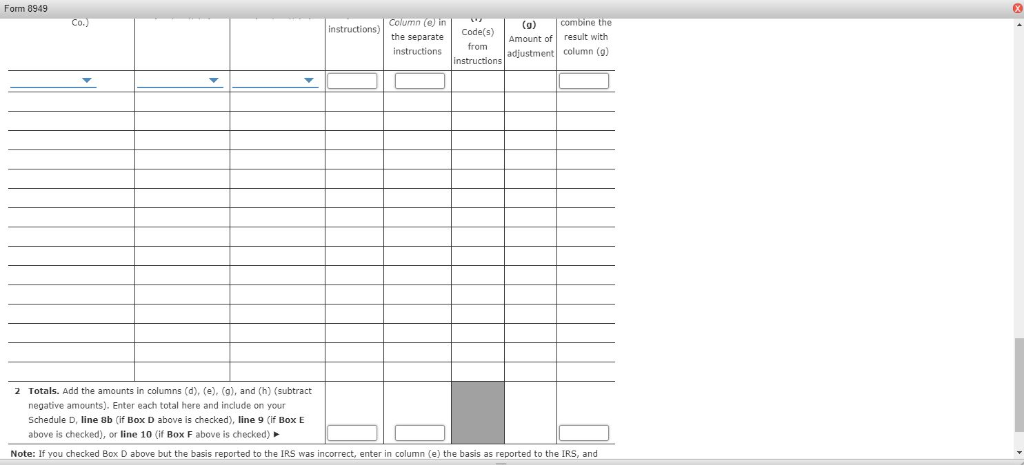Click the 'Code(s) from instructions' column header
Image resolution: width=1024 pixels, height=465 pixels.
[477, 46]
